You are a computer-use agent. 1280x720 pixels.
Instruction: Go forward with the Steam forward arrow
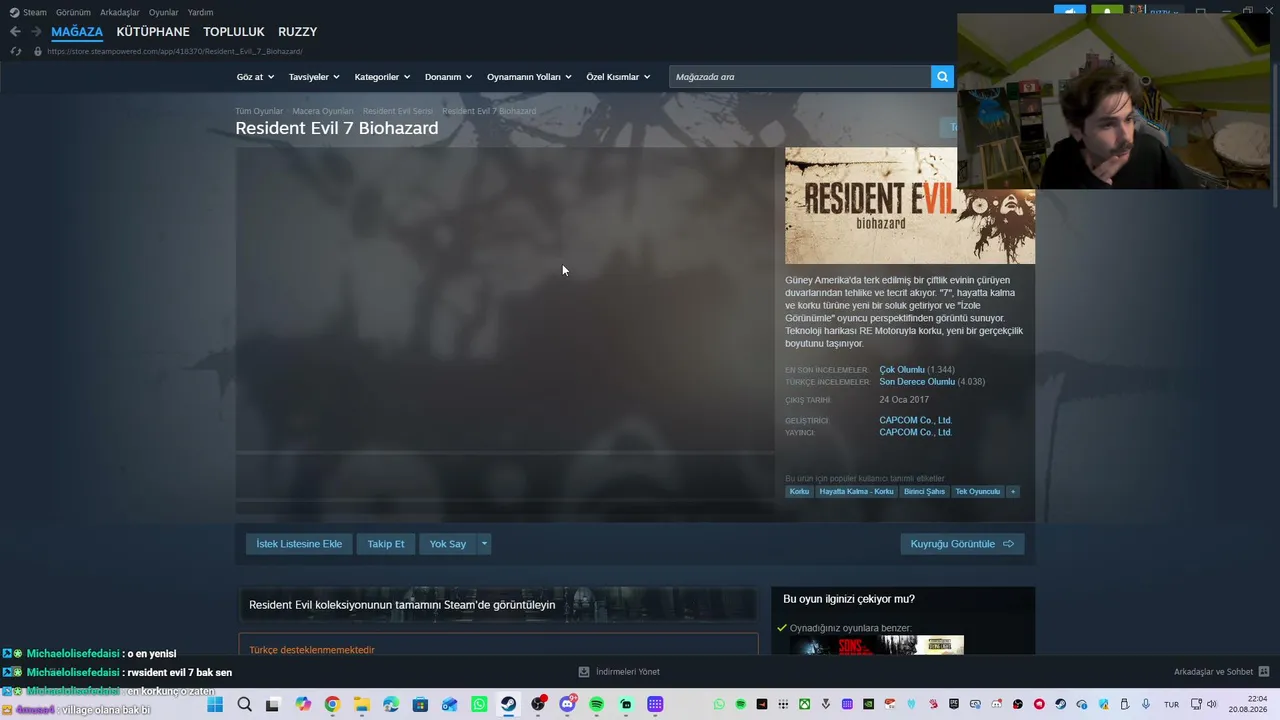click(x=36, y=32)
